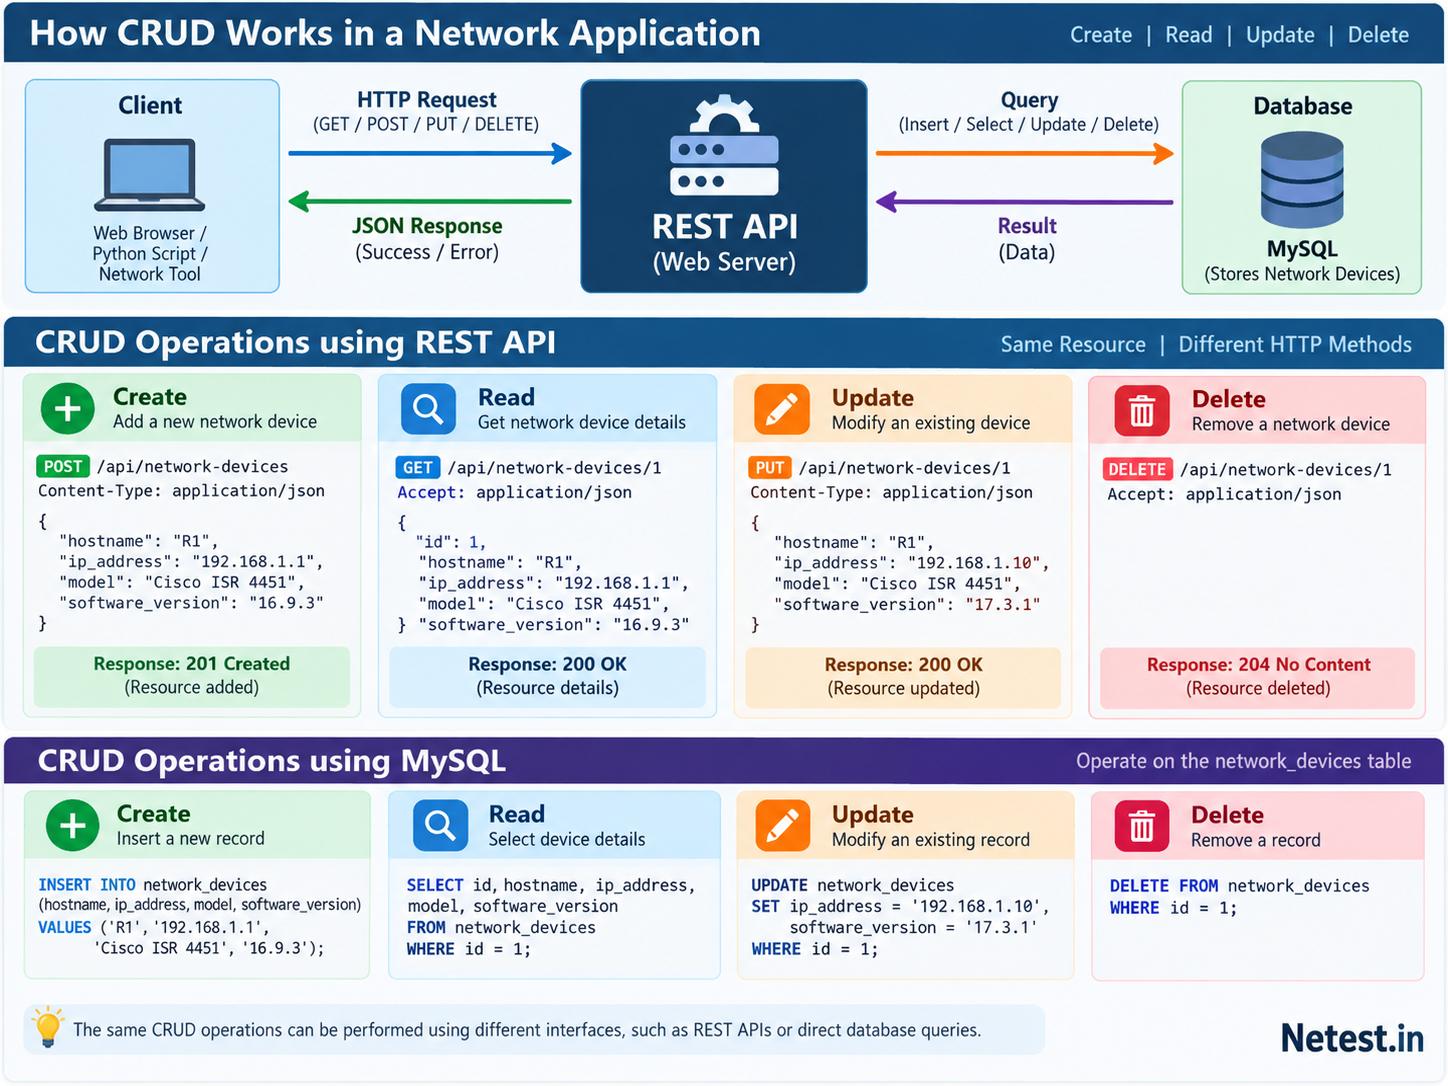Click the trash icon beside Remove a record
The height and width of the screenshot is (1086, 1448).
click(1142, 826)
